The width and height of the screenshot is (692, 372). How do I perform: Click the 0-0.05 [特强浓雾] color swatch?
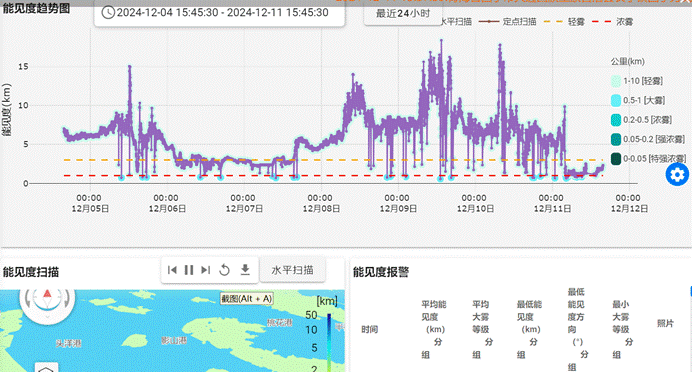click(616, 158)
